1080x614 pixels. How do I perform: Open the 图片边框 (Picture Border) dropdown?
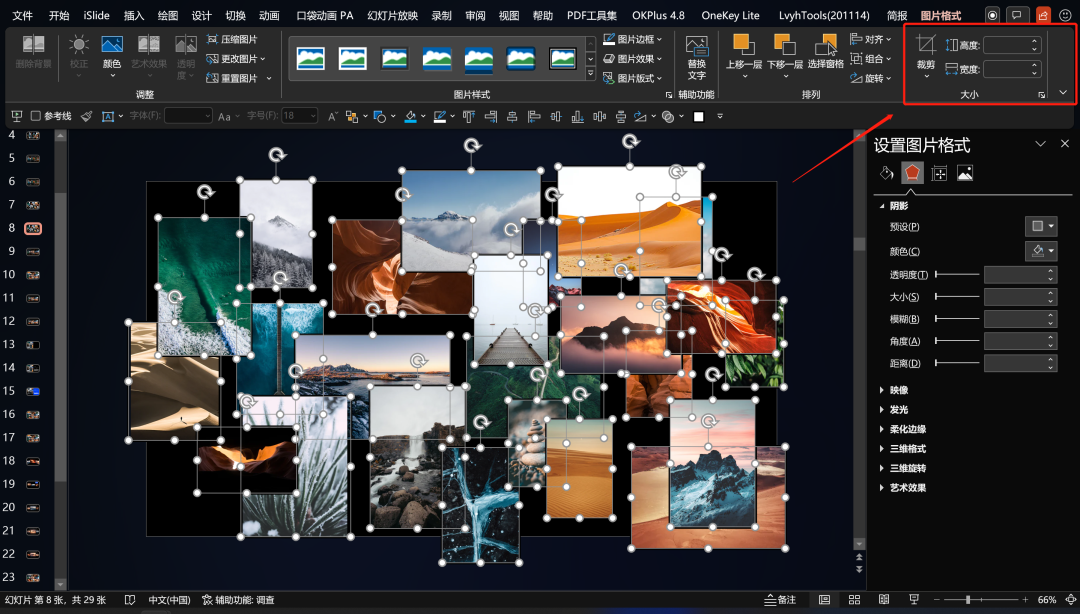coord(635,39)
